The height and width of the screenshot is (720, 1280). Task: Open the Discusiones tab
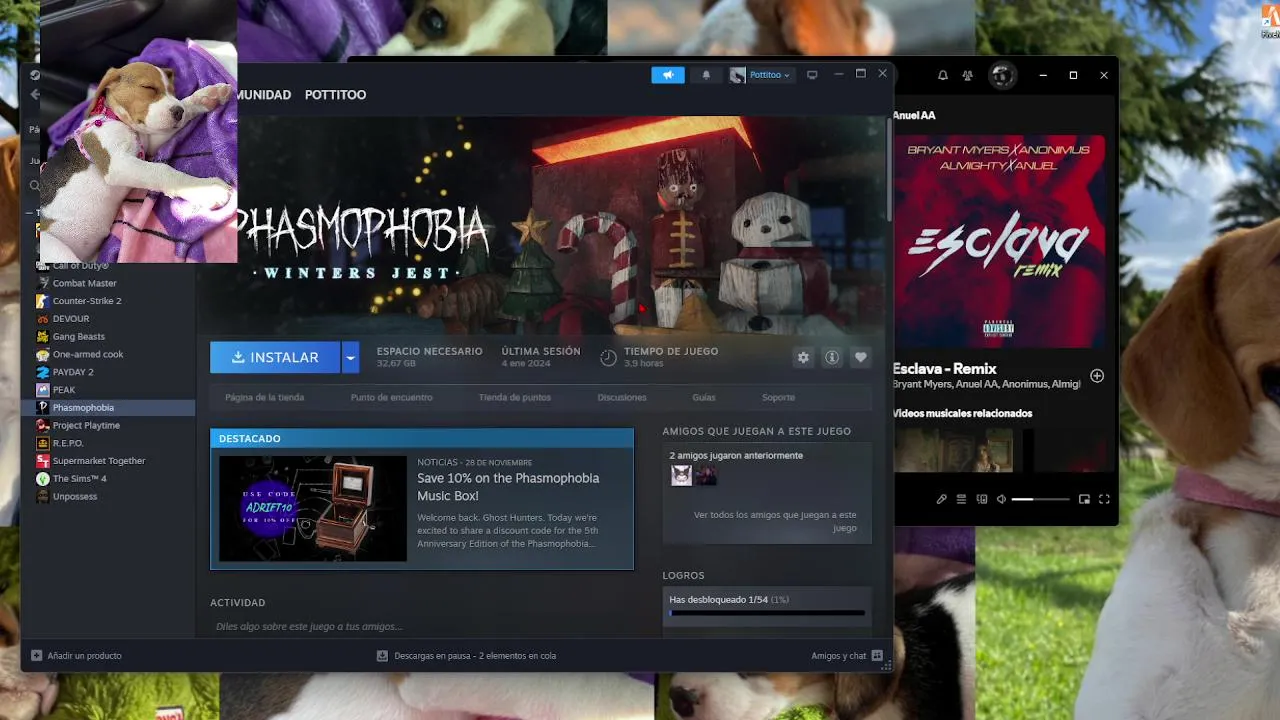point(622,397)
